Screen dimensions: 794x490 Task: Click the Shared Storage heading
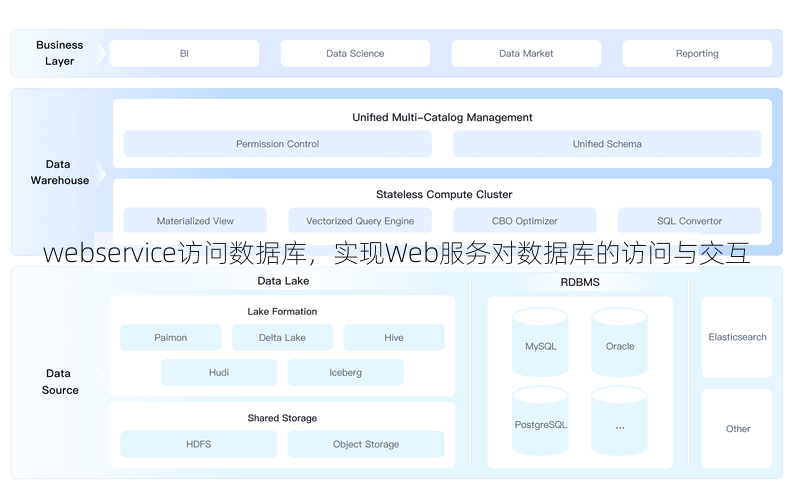(x=282, y=418)
